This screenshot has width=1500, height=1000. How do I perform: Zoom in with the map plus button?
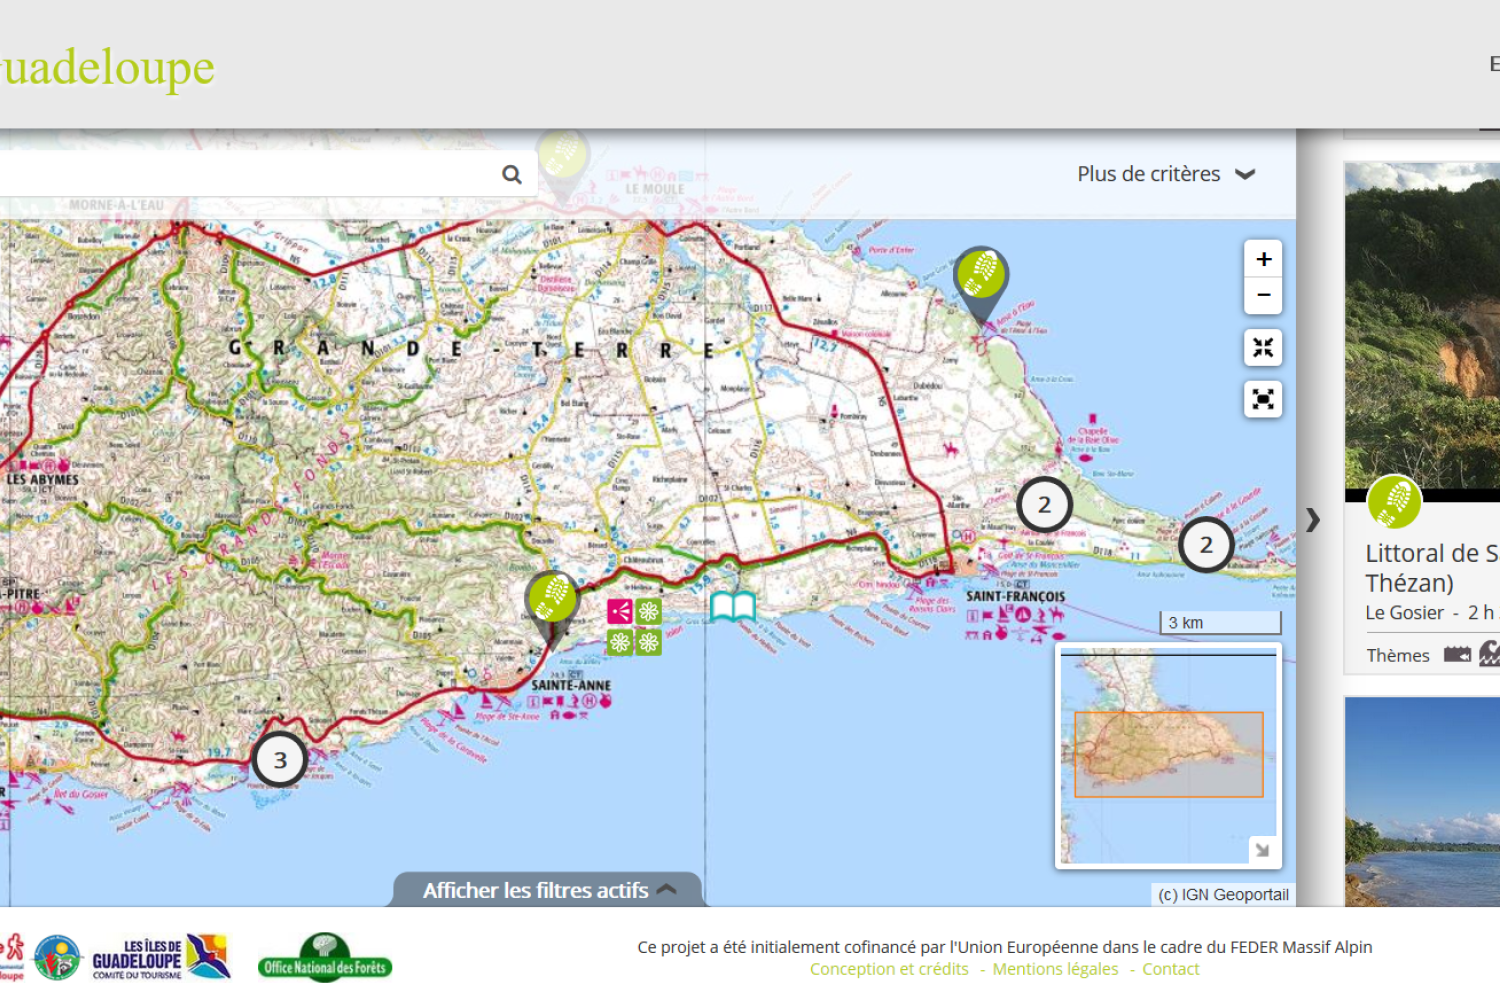tap(1264, 259)
